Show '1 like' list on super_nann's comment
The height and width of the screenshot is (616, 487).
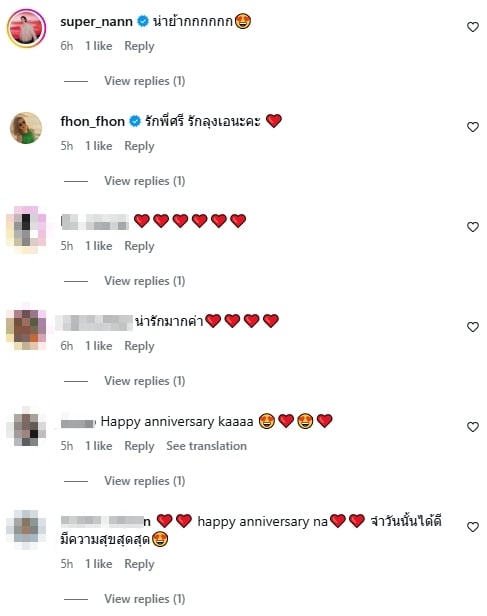[x=99, y=46]
